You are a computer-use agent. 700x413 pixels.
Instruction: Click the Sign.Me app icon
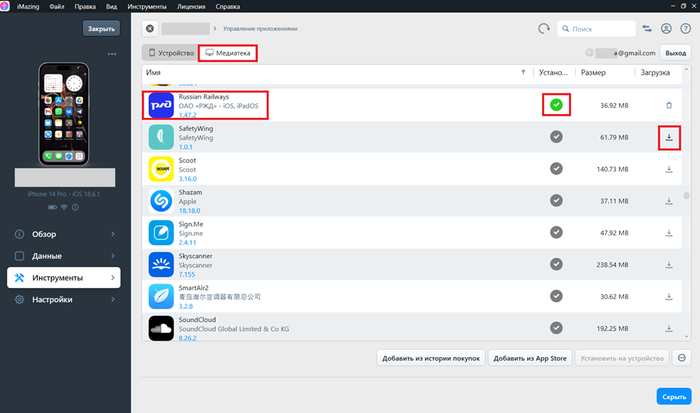pyautogui.click(x=161, y=233)
